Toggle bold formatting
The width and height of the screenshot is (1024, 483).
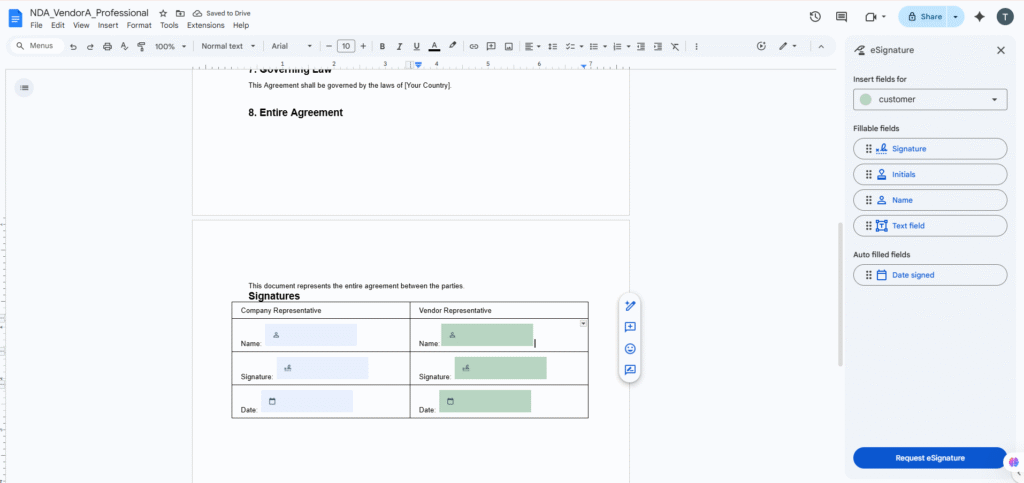coord(382,46)
